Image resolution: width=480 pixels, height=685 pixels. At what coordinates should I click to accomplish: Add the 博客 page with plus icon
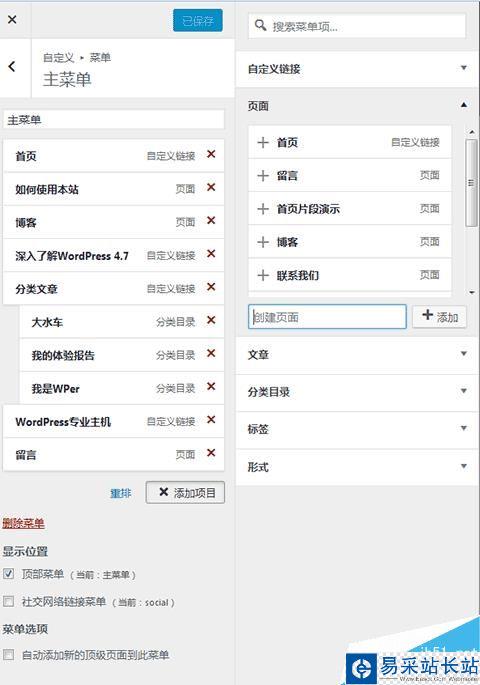click(x=263, y=242)
